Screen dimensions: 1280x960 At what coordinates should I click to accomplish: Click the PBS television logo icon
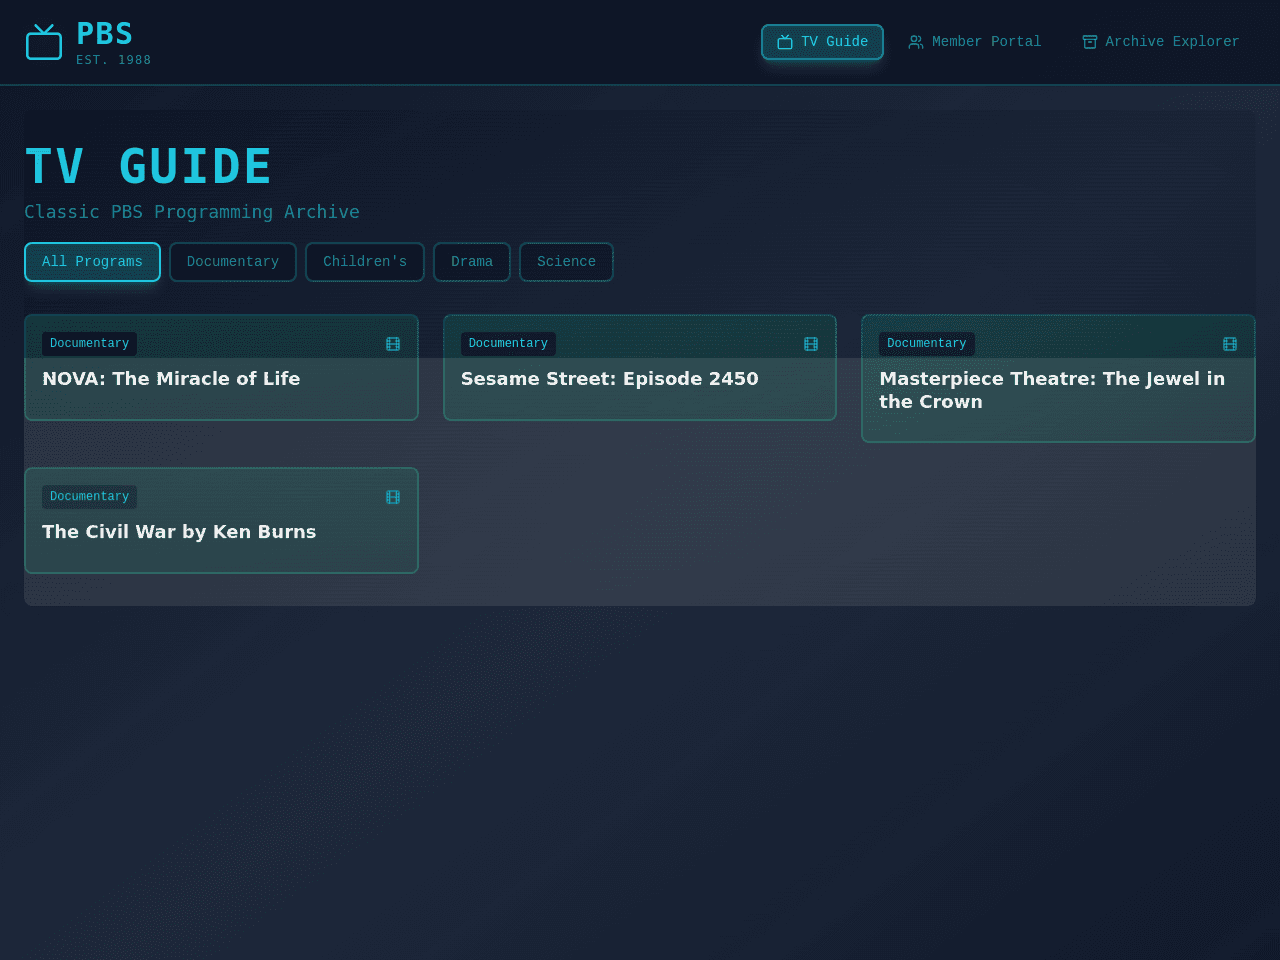44,42
